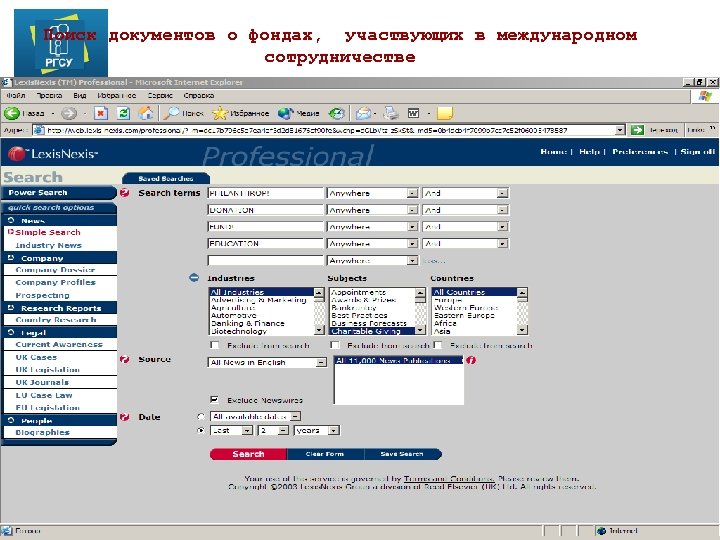Click the Edit with Word icon
This screenshot has height=540, width=720.
click(x=413, y=113)
